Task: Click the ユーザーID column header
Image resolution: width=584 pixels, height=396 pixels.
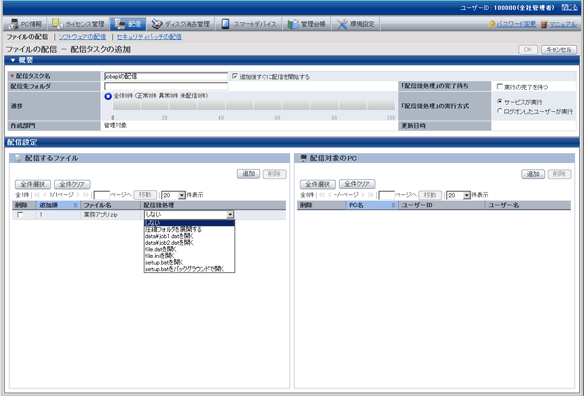Action: point(442,205)
